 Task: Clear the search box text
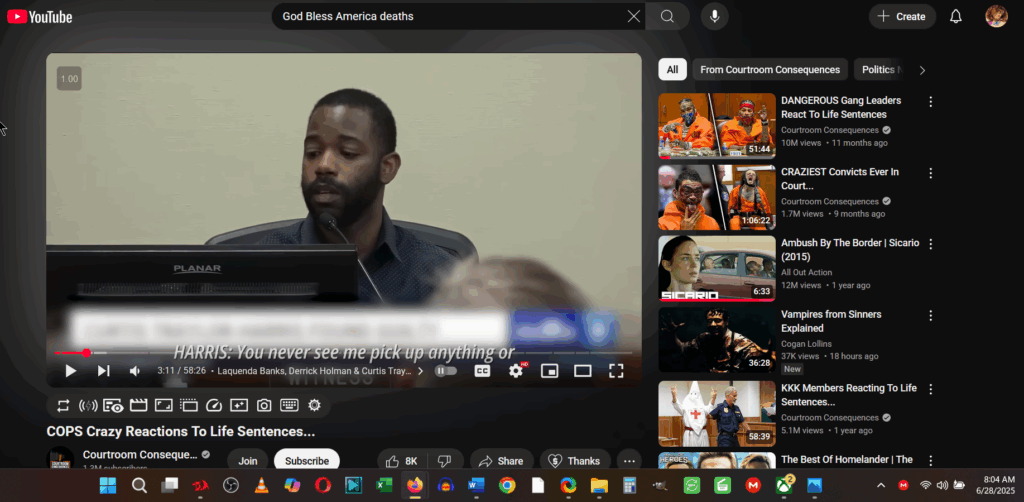pyautogui.click(x=633, y=16)
